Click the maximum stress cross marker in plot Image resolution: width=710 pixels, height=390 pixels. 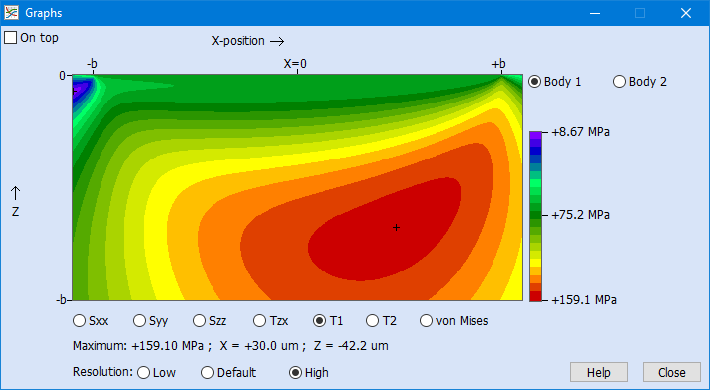tap(396, 227)
